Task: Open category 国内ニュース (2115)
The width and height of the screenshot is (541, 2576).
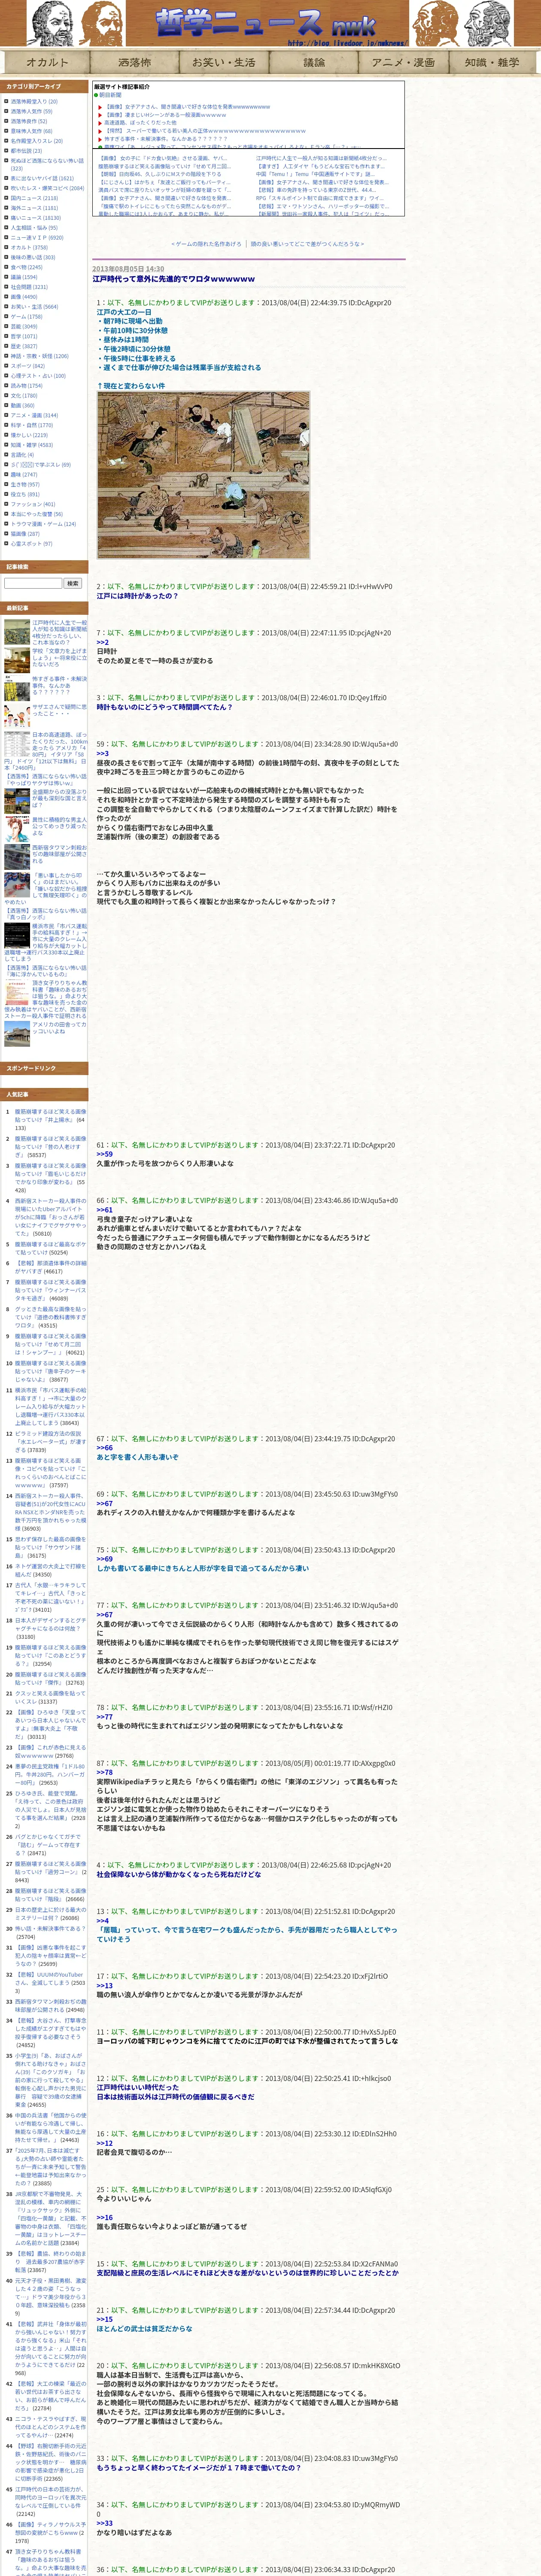Action: 34,198
